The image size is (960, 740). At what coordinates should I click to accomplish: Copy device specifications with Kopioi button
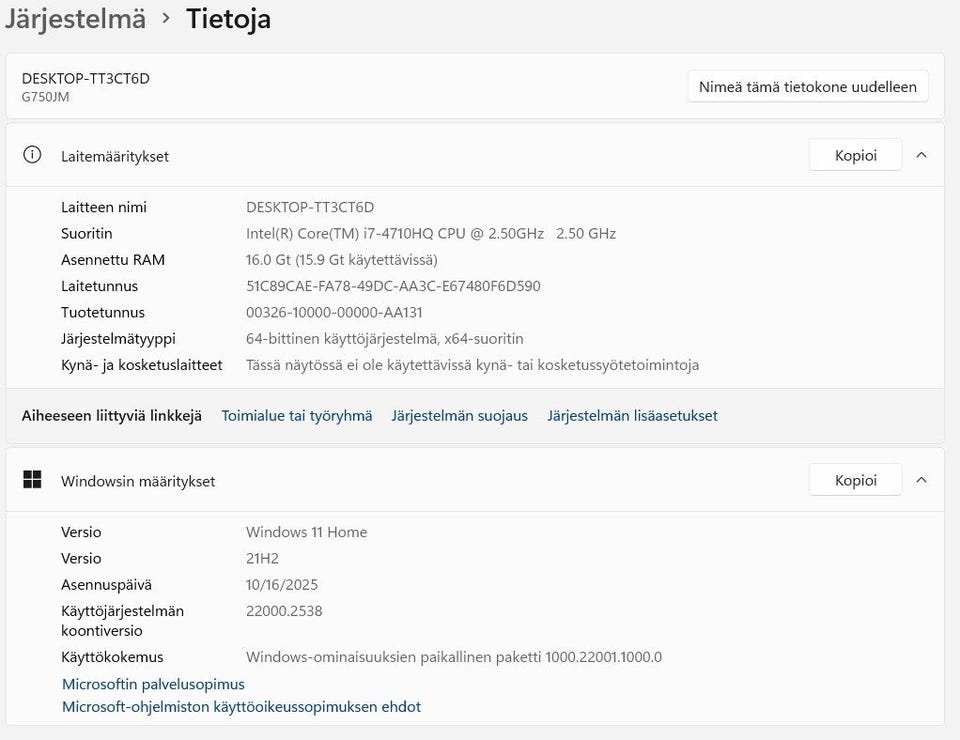[855, 155]
